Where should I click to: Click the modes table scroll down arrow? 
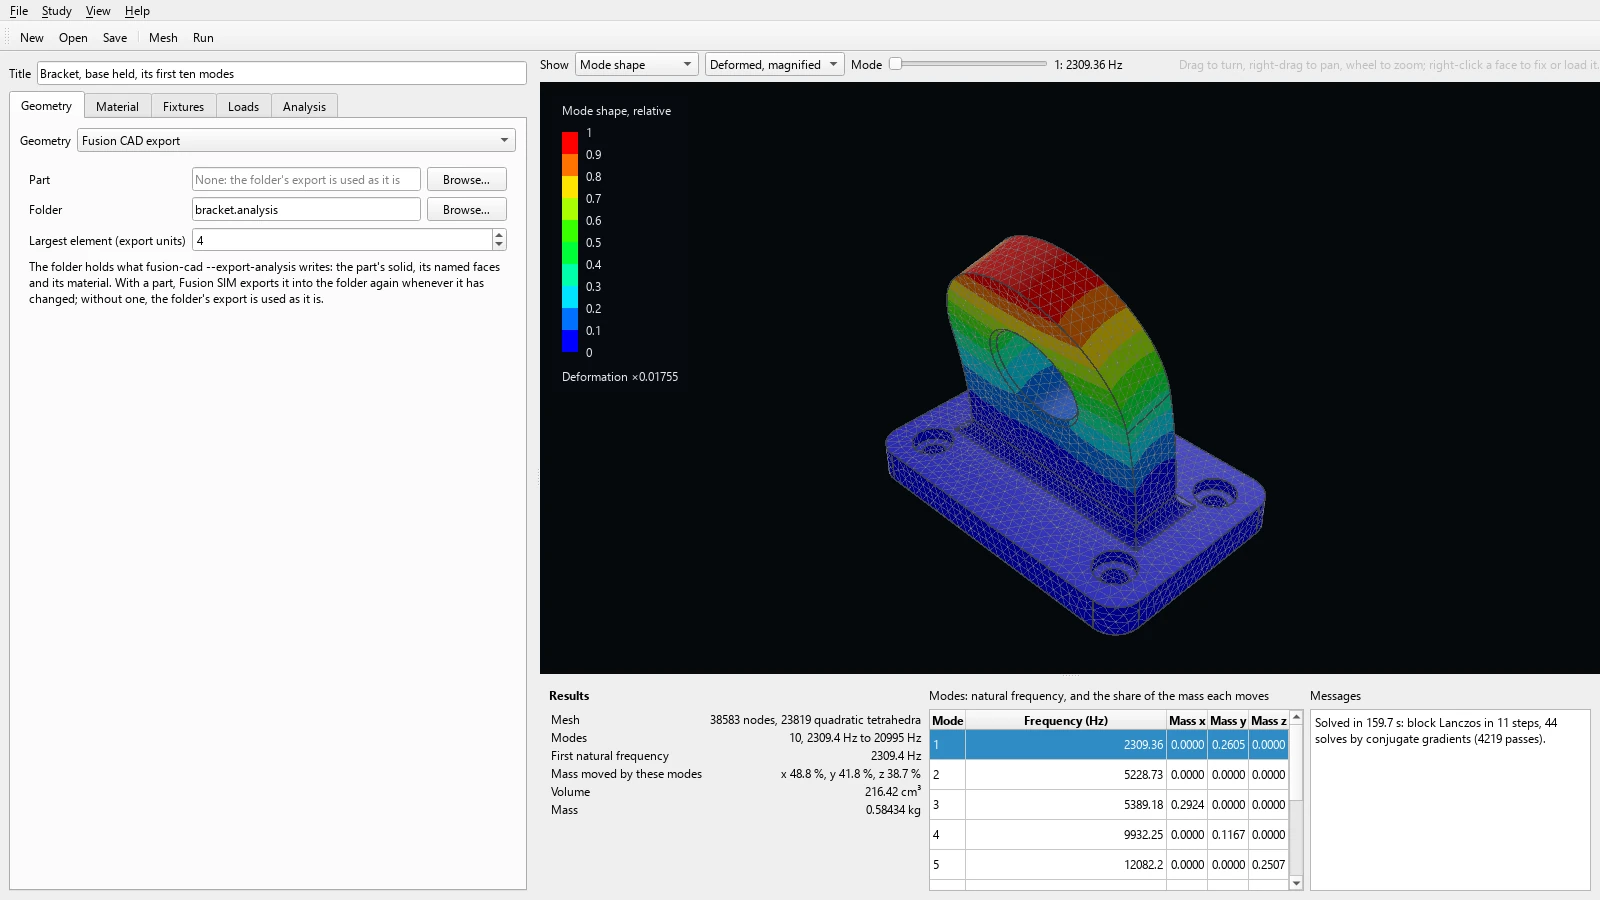pyautogui.click(x=1296, y=883)
